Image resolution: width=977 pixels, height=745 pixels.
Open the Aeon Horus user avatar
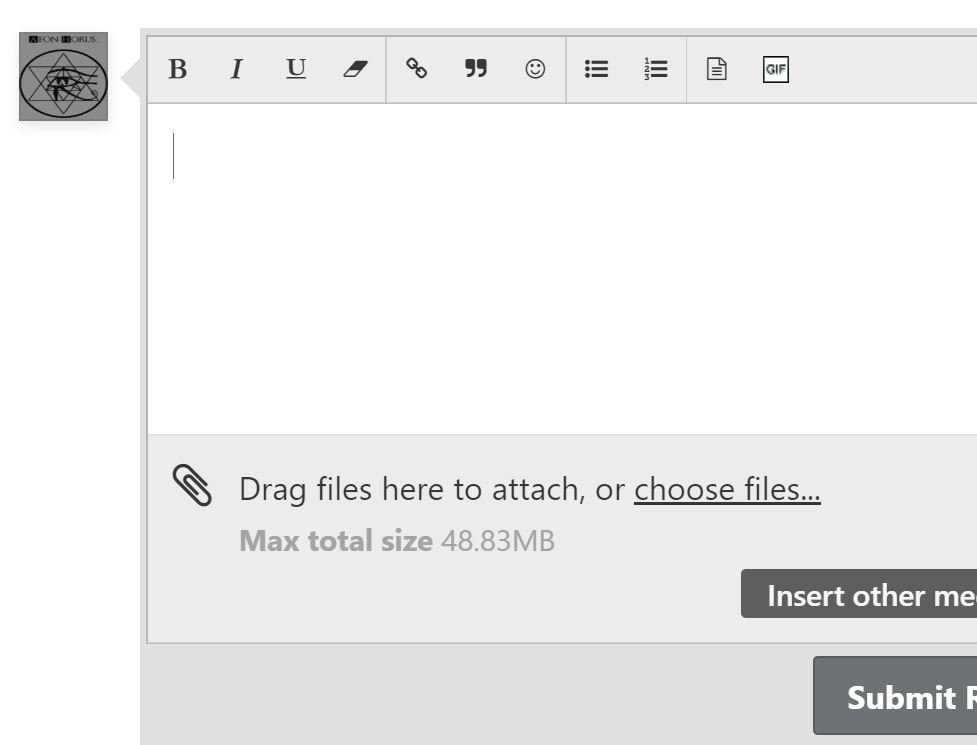64,77
